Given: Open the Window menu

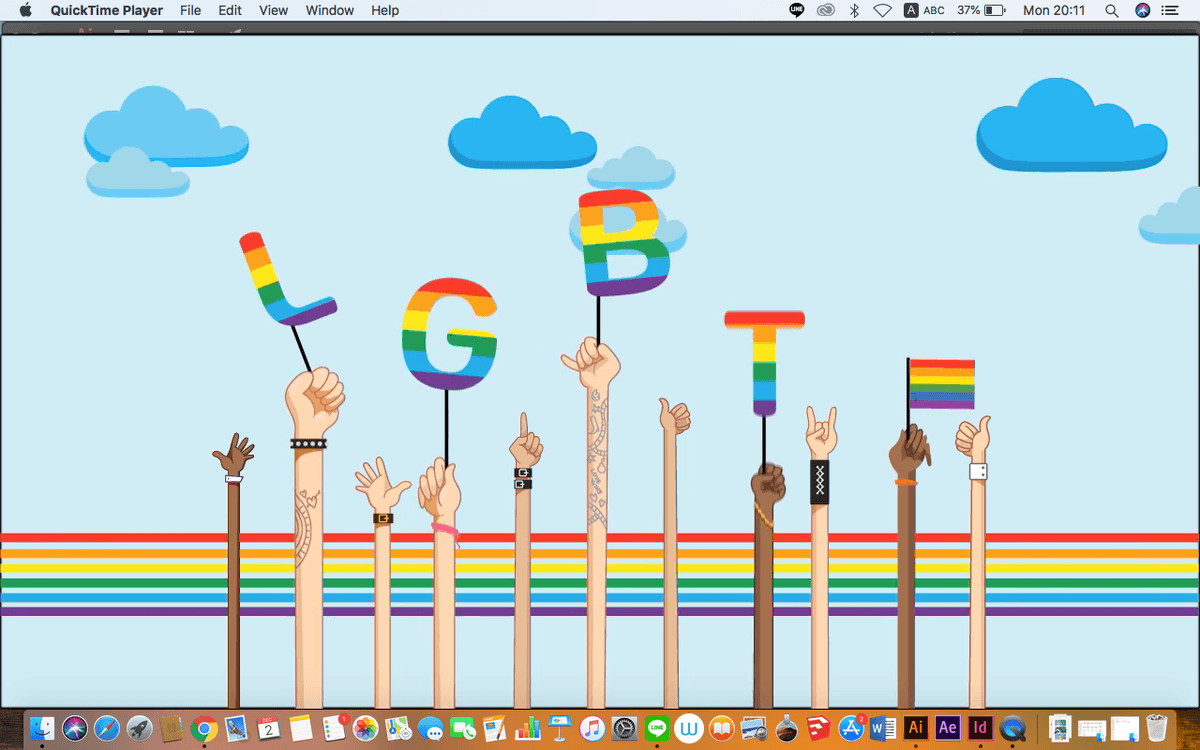Looking at the screenshot, I should coord(330,10).
